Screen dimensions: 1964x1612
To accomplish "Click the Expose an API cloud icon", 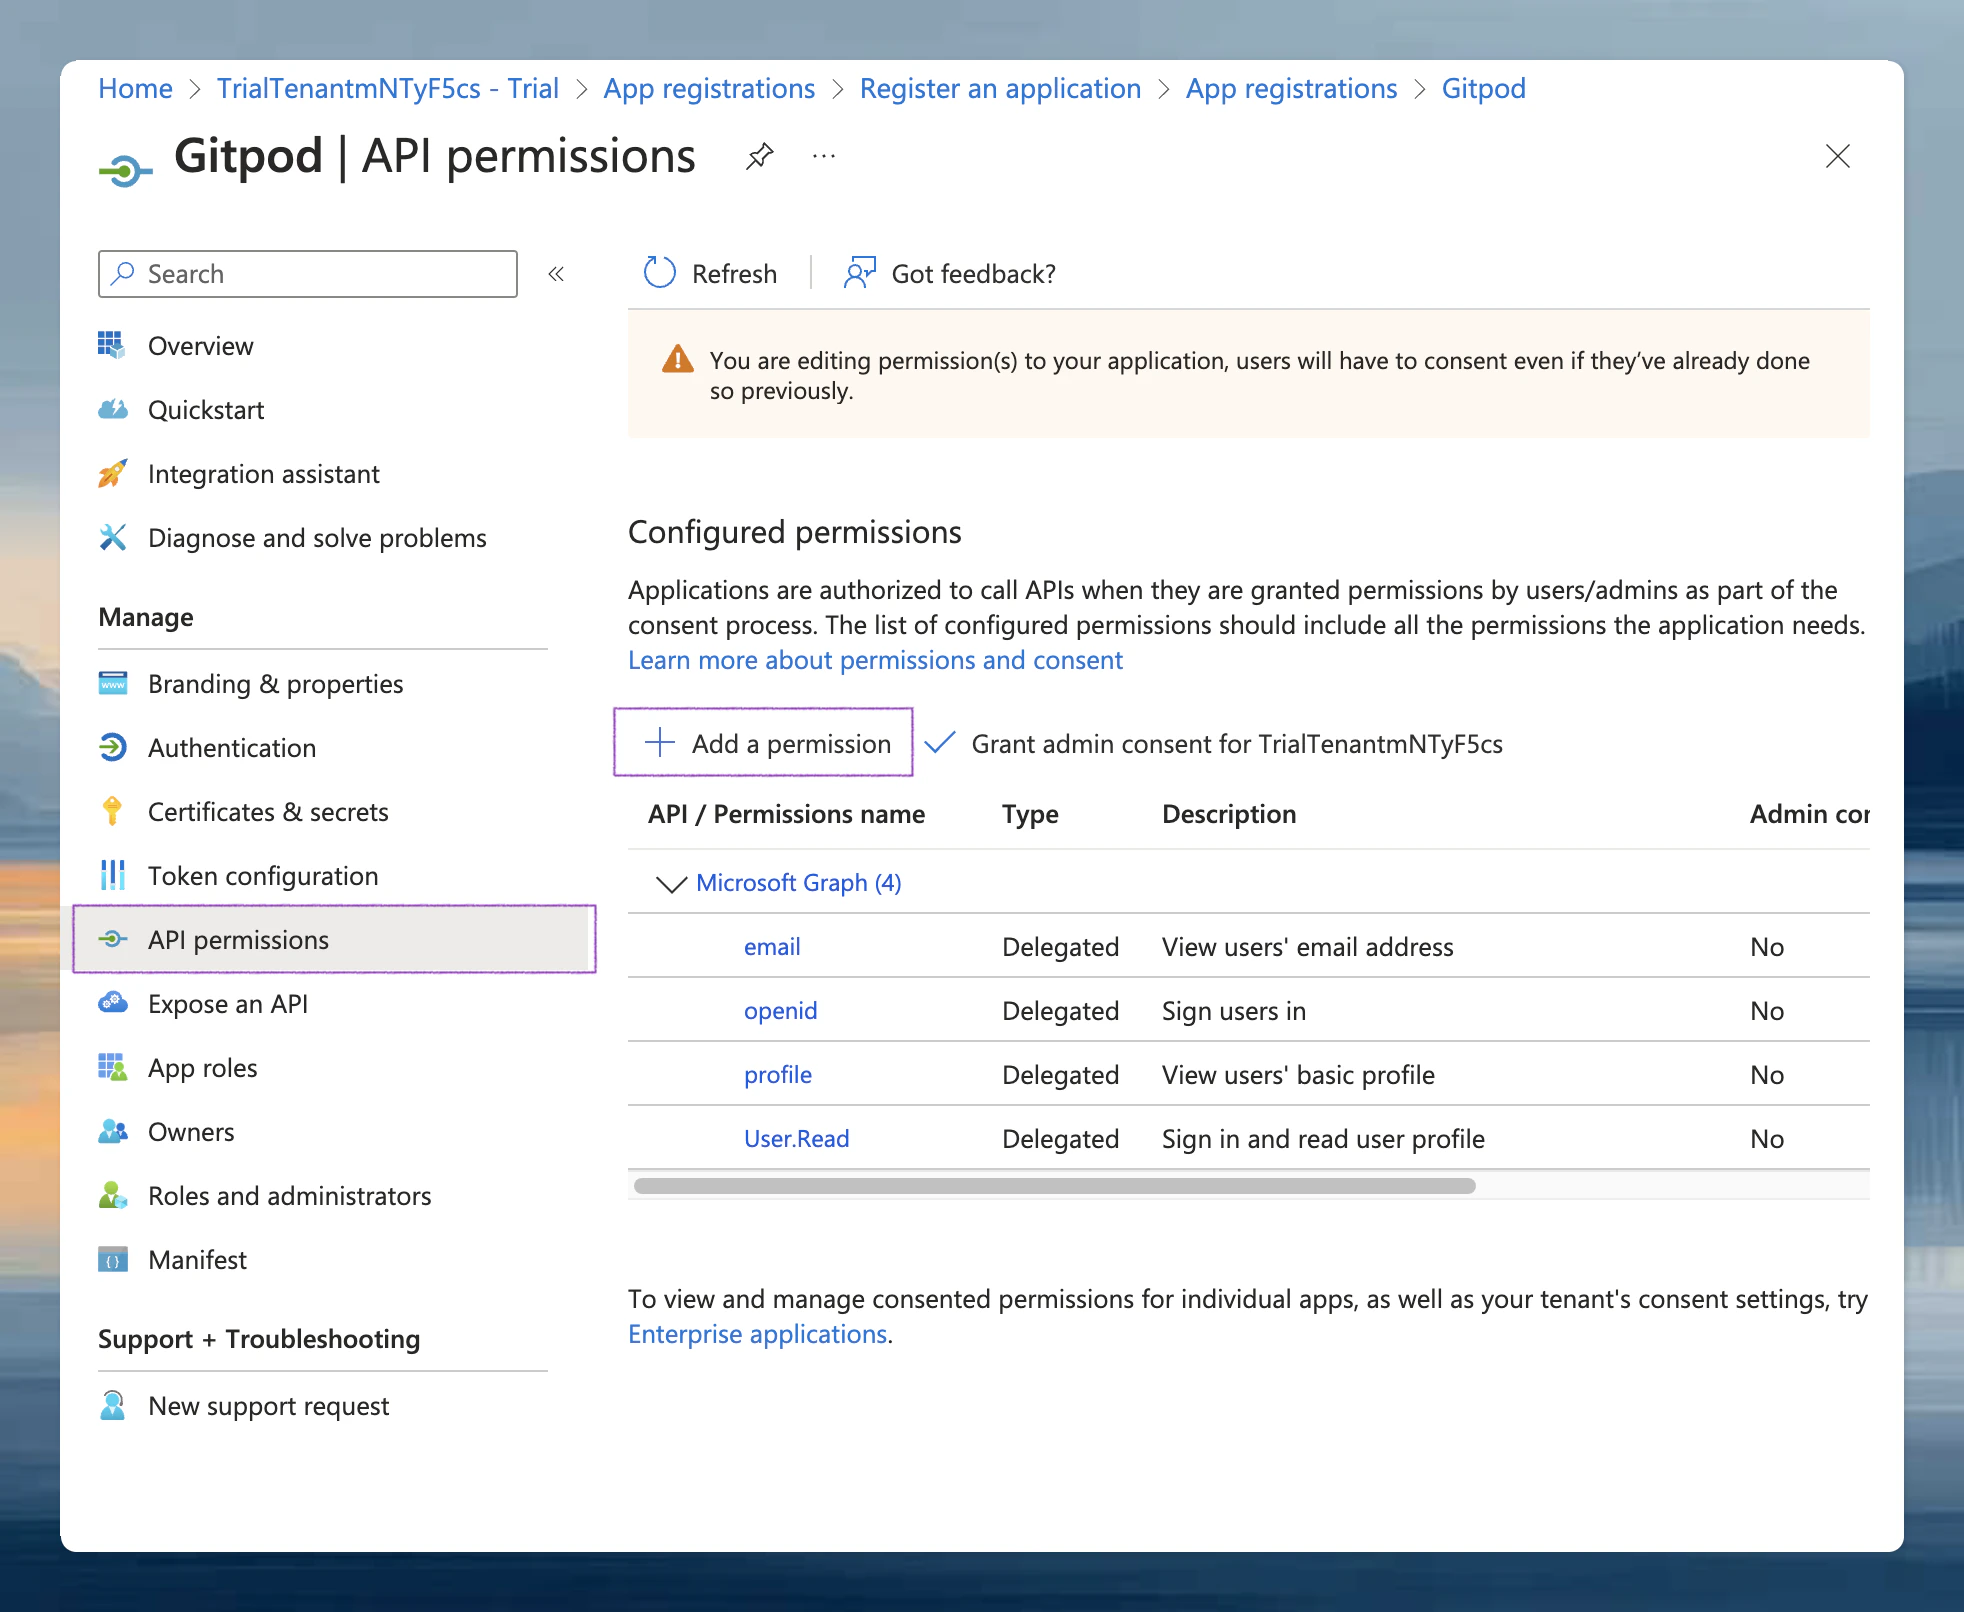I will pos(113,1004).
